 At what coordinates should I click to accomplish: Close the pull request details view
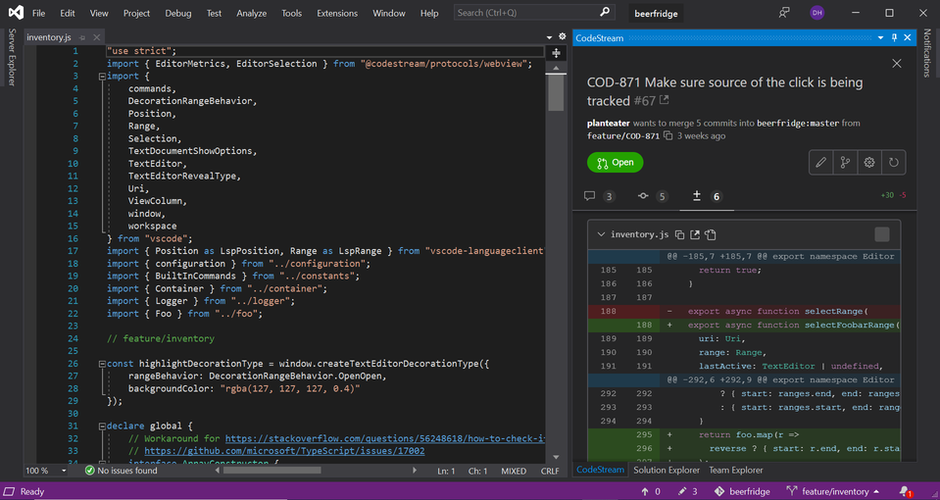(897, 64)
